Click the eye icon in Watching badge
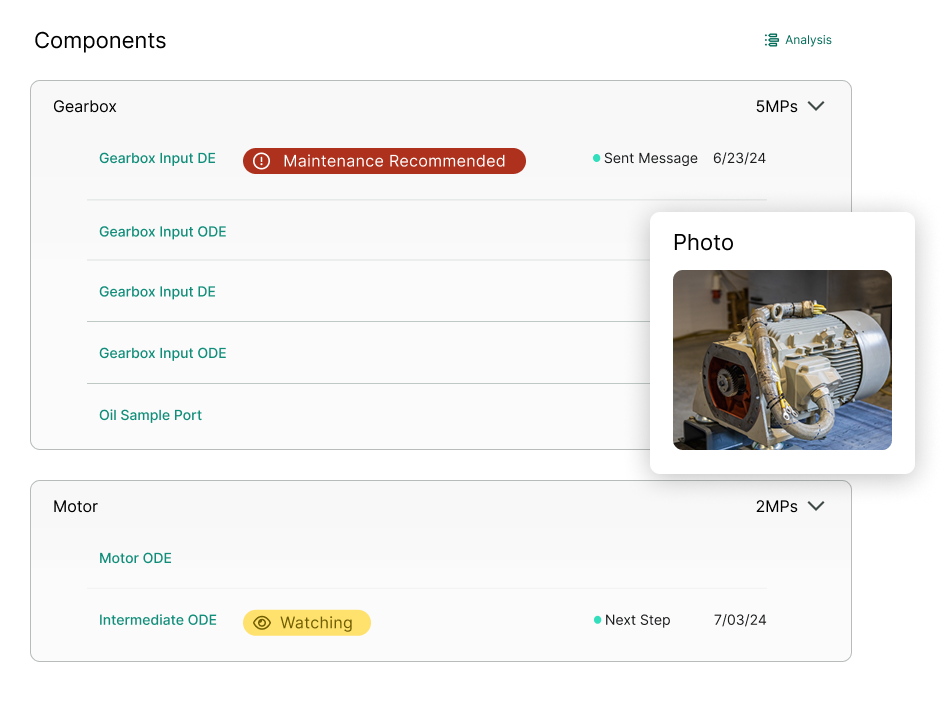945x702 pixels. (262, 622)
